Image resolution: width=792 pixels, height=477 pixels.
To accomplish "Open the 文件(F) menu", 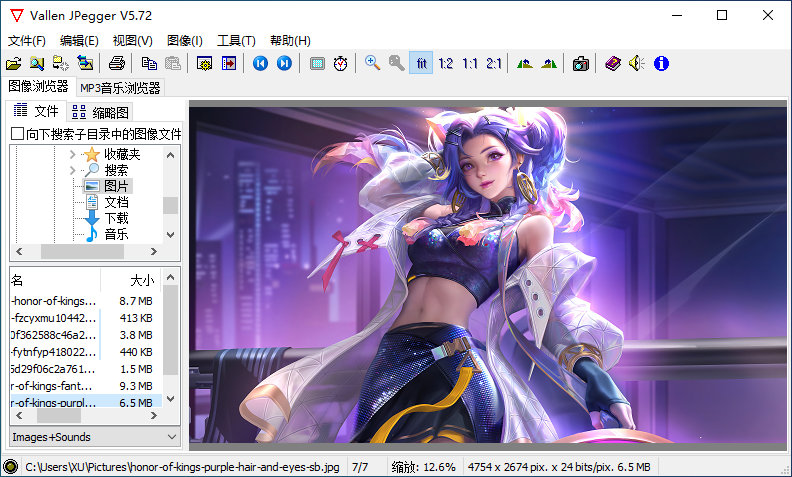I will (x=27, y=40).
